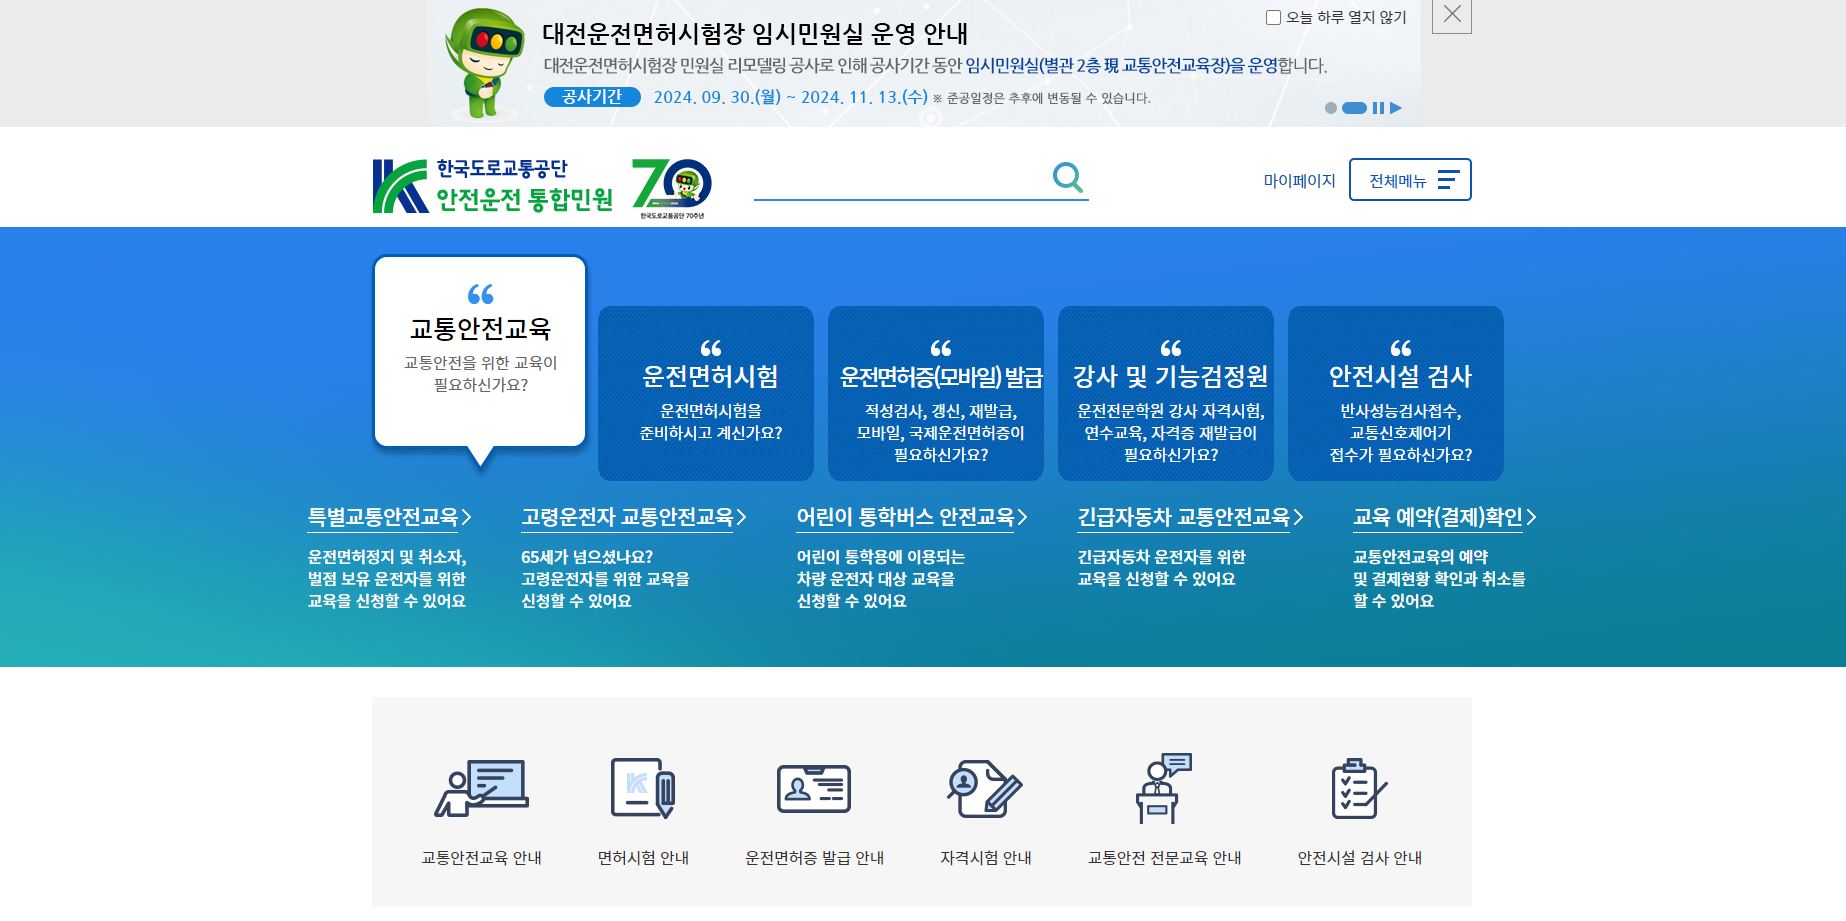The image size is (1846, 921).
Task: Open 긴급자동차 교통안전교육 link
Action: pyautogui.click(x=1190, y=517)
